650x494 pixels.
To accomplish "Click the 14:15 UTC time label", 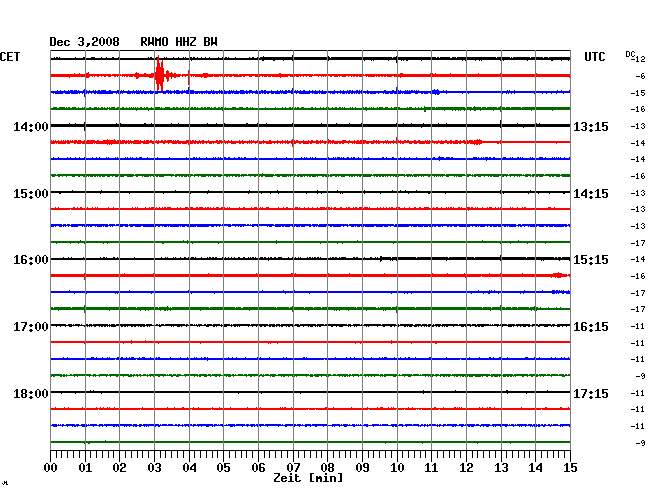I will (591, 194).
